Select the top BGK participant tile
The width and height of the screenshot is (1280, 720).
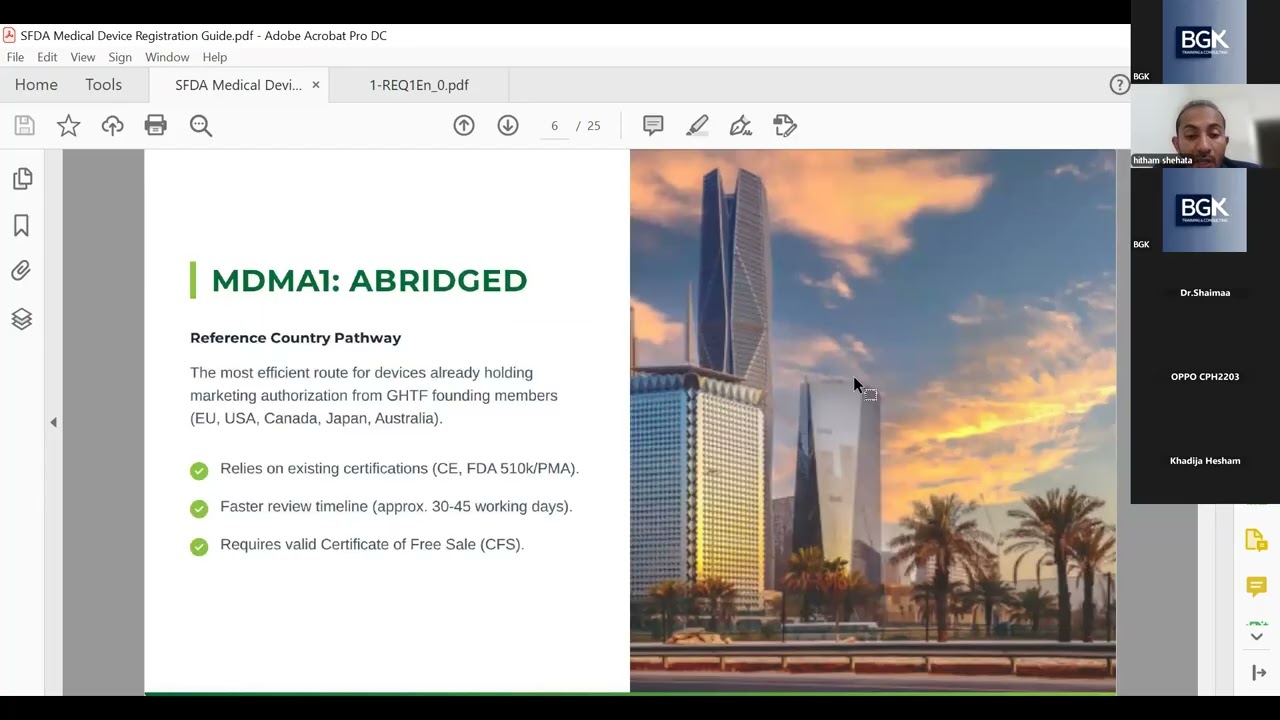1203,42
